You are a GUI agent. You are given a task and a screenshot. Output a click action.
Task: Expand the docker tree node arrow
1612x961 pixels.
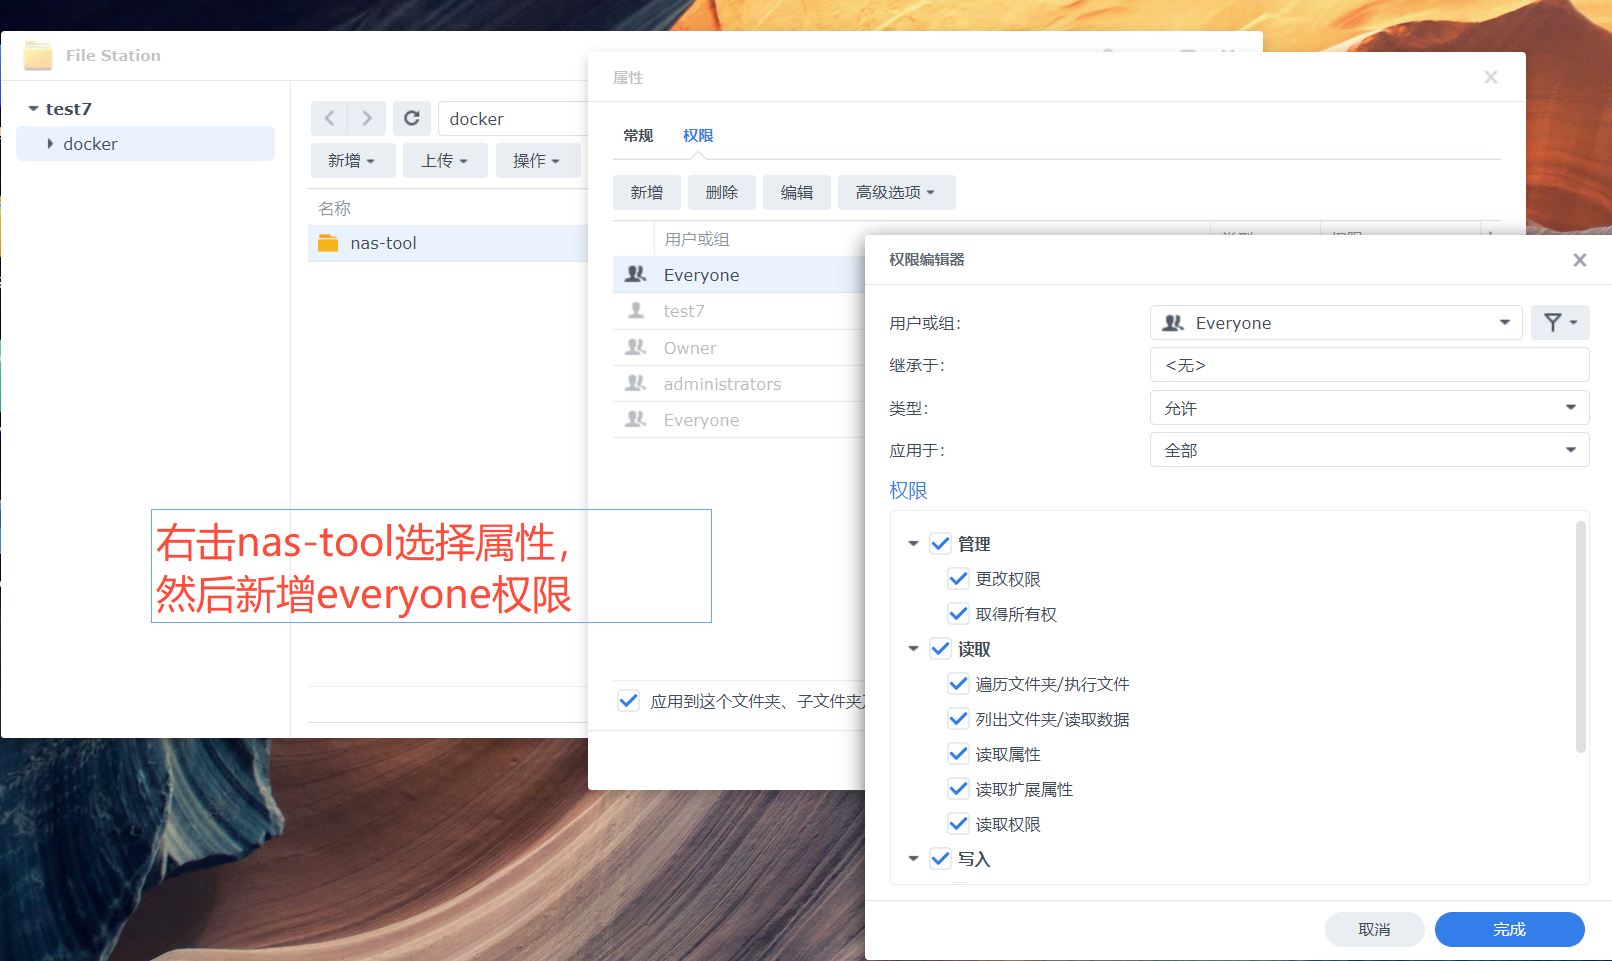50,144
